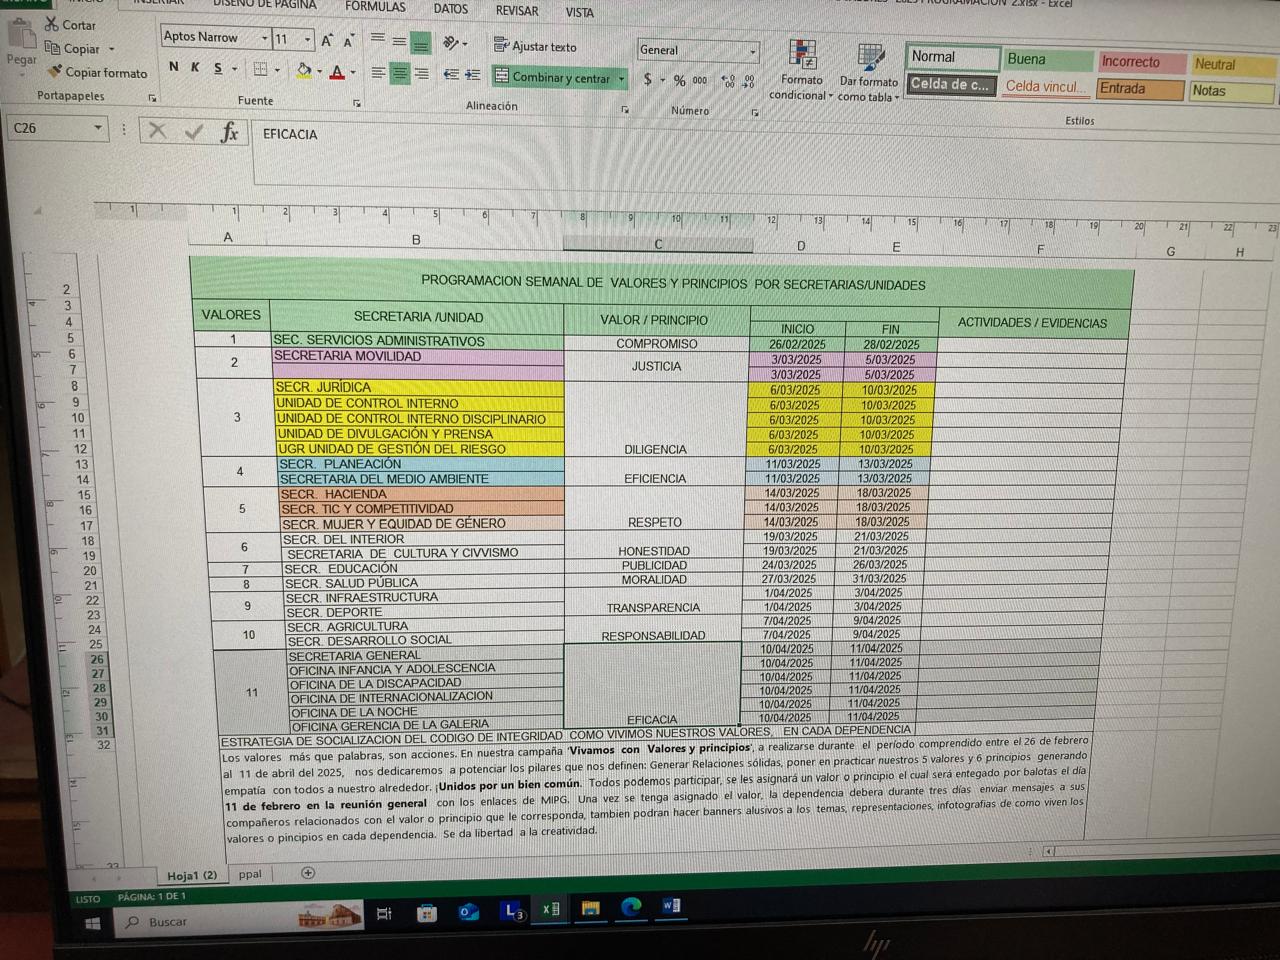Toggle top vertical alignment
This screenshot has width=1280, height=960.
click(x=378, y=39)
